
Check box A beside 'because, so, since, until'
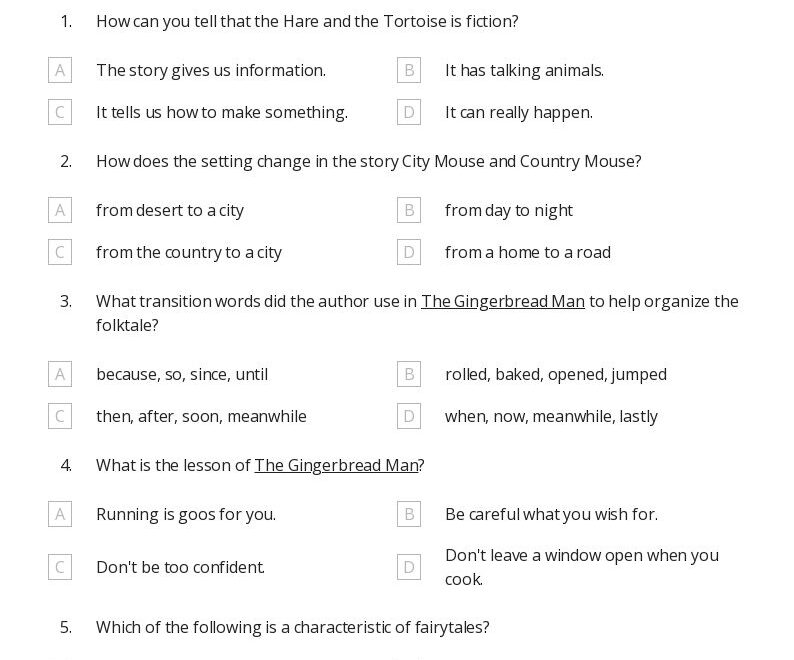tap(60, 374)
